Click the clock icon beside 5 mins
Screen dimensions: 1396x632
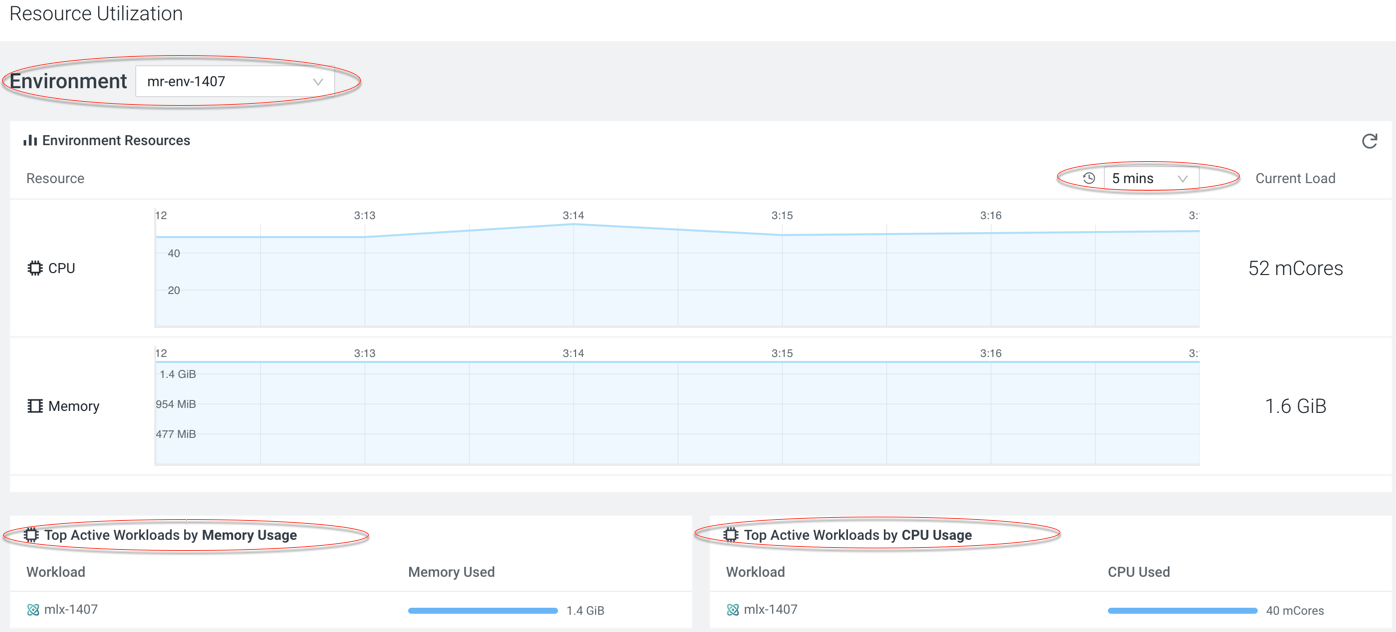[x=1089, y=178]
